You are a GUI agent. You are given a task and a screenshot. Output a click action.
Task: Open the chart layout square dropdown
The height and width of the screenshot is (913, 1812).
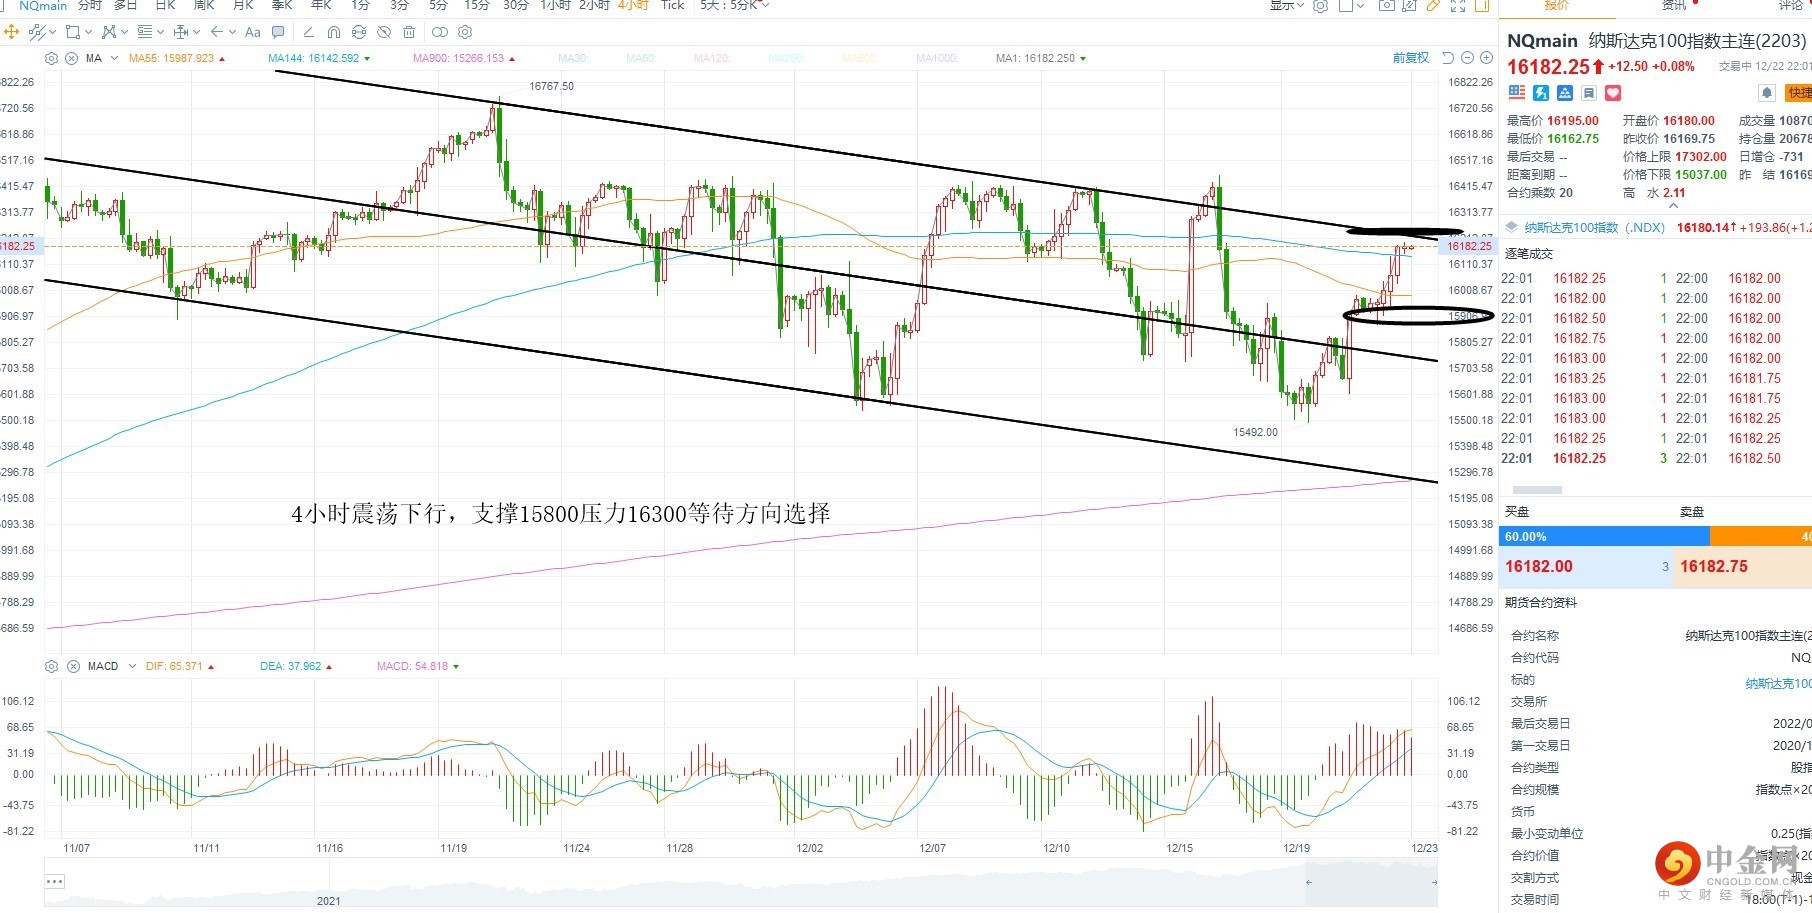click(1351, 5)
